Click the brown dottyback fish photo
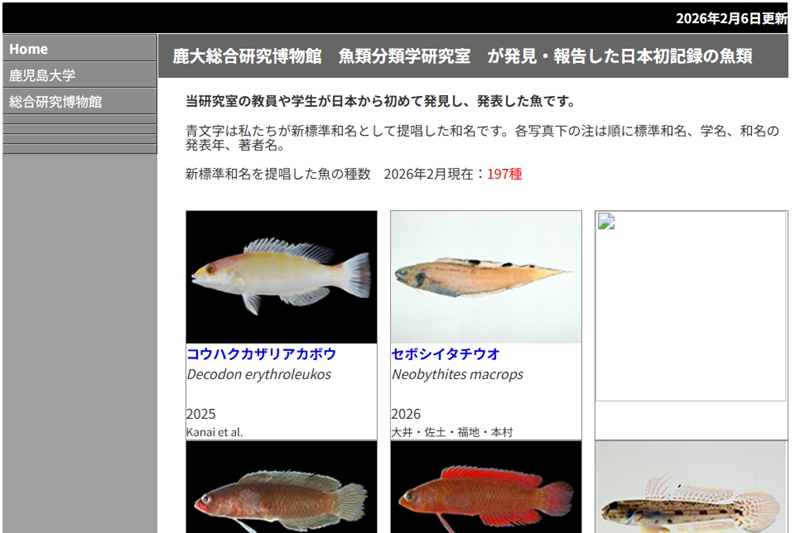Viewport: 800px width, 533px height. point(282,487)
